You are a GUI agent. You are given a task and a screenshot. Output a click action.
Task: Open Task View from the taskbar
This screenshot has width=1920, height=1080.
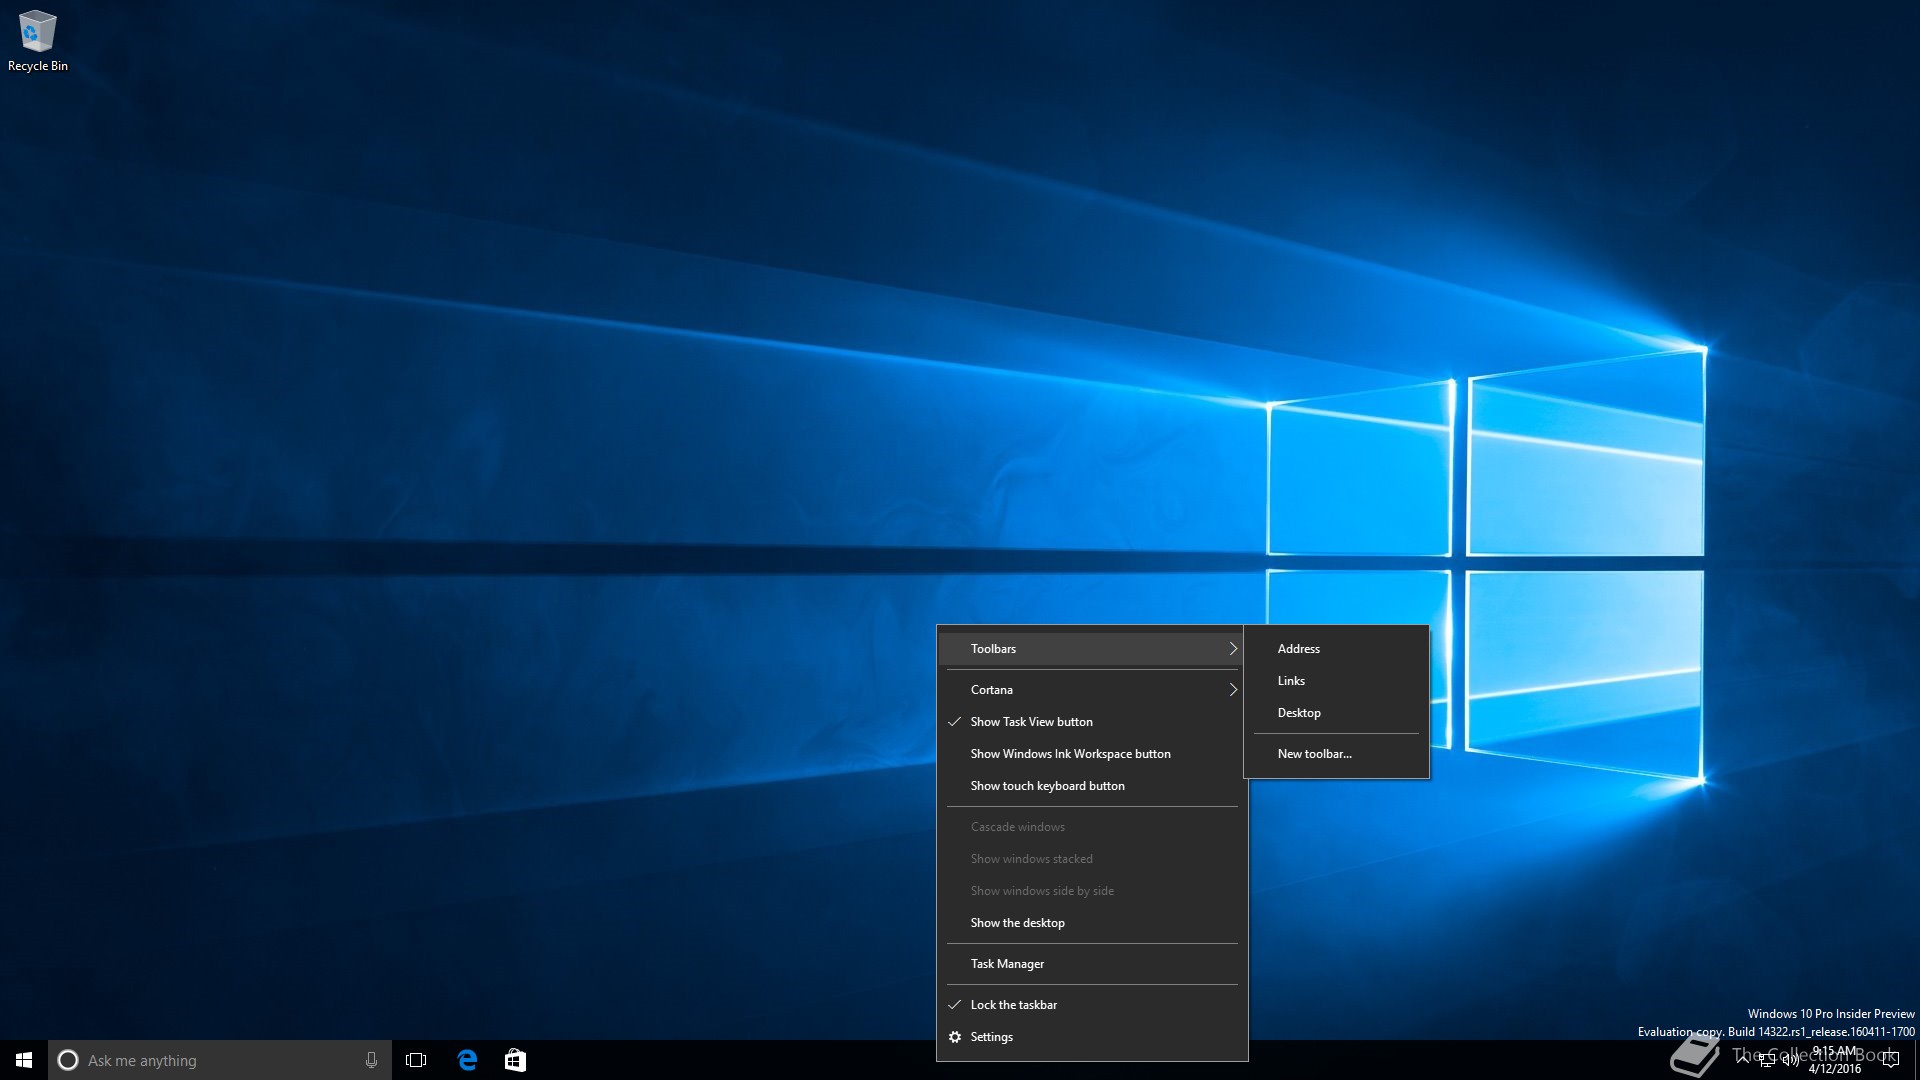(x=416, y=1060)
